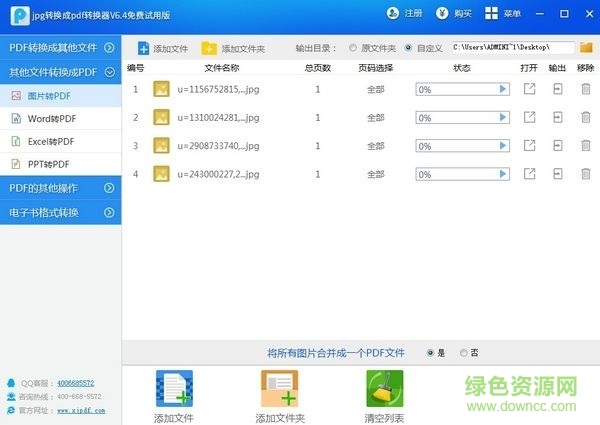Viewport: 600px width, 425px height.
Task: Click the 注册 register icon in title bar
Action: 393,13
